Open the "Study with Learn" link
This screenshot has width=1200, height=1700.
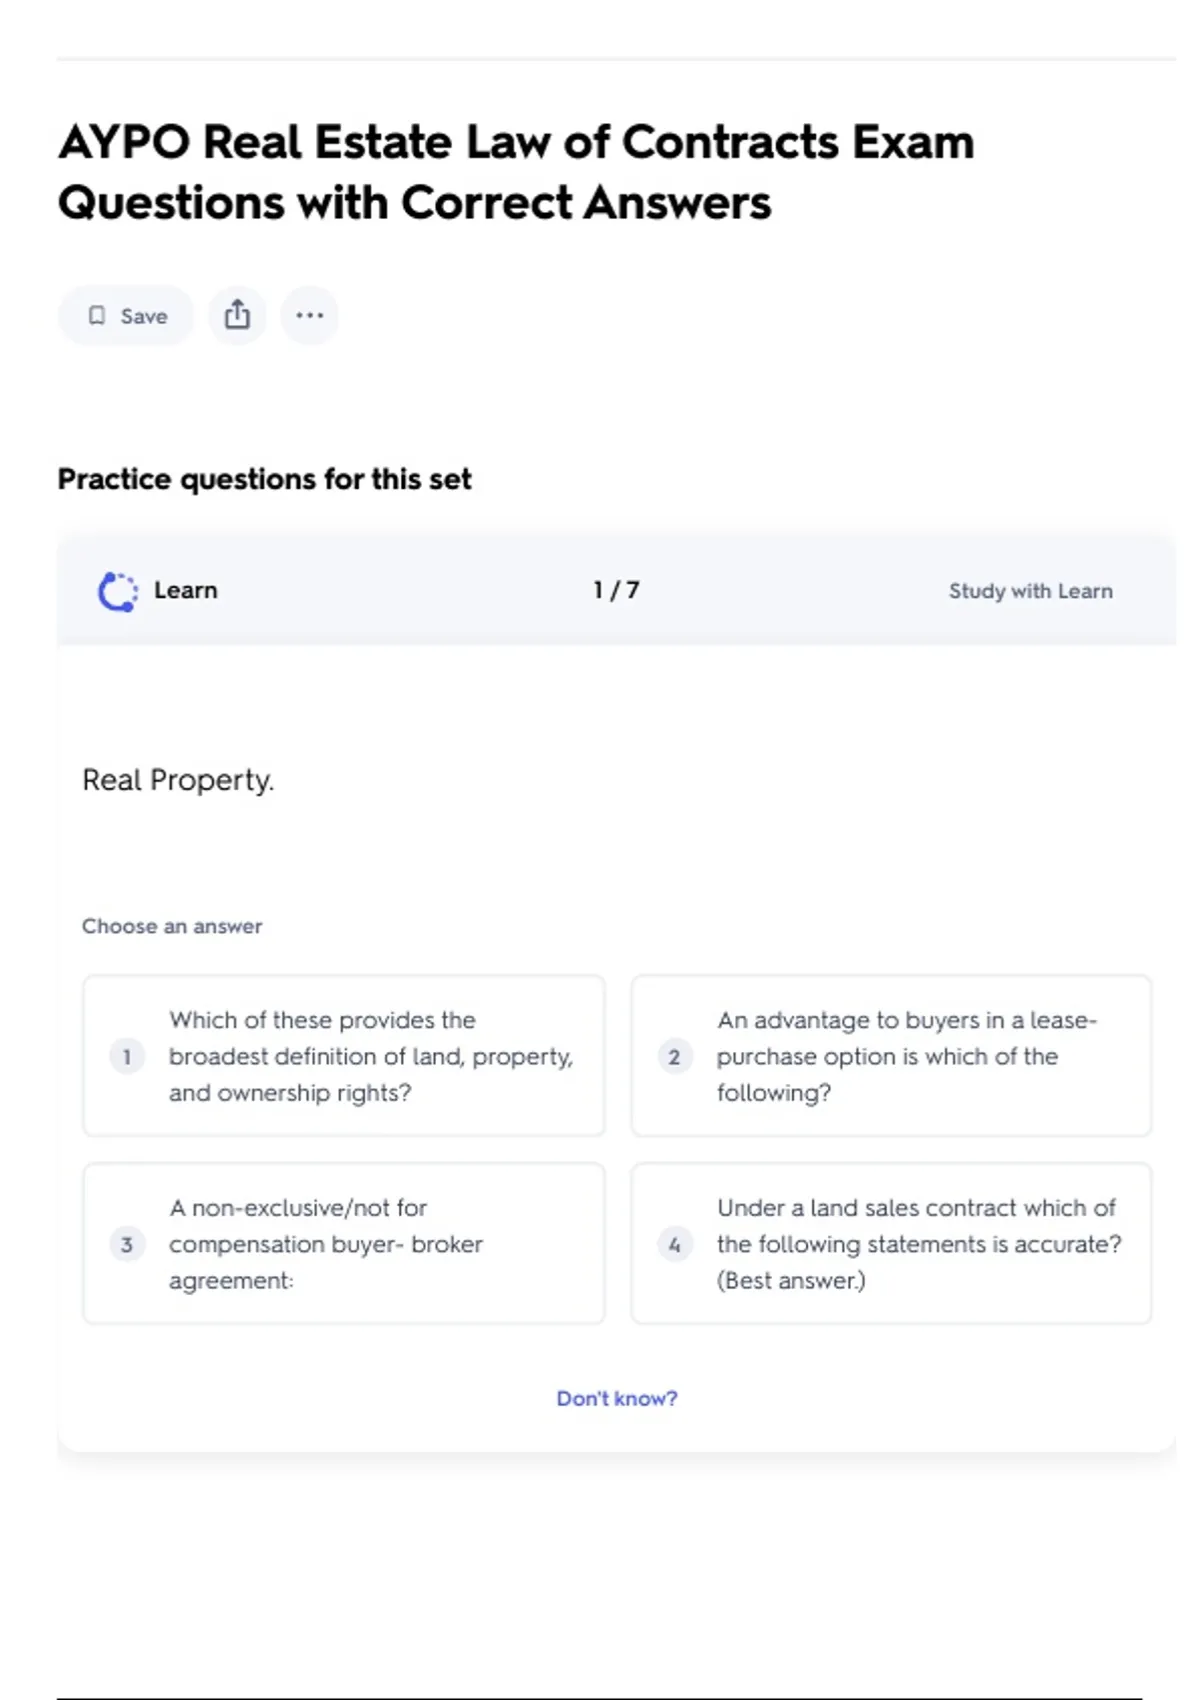1030,591
